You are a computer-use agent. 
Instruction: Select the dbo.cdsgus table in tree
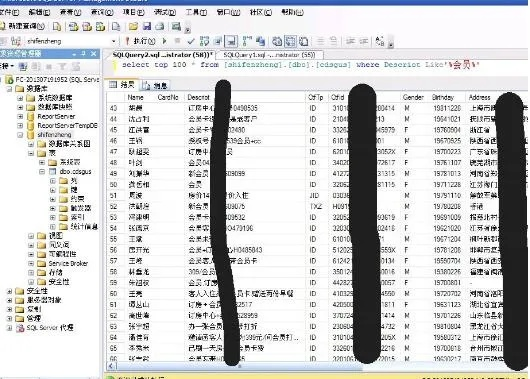75,171
